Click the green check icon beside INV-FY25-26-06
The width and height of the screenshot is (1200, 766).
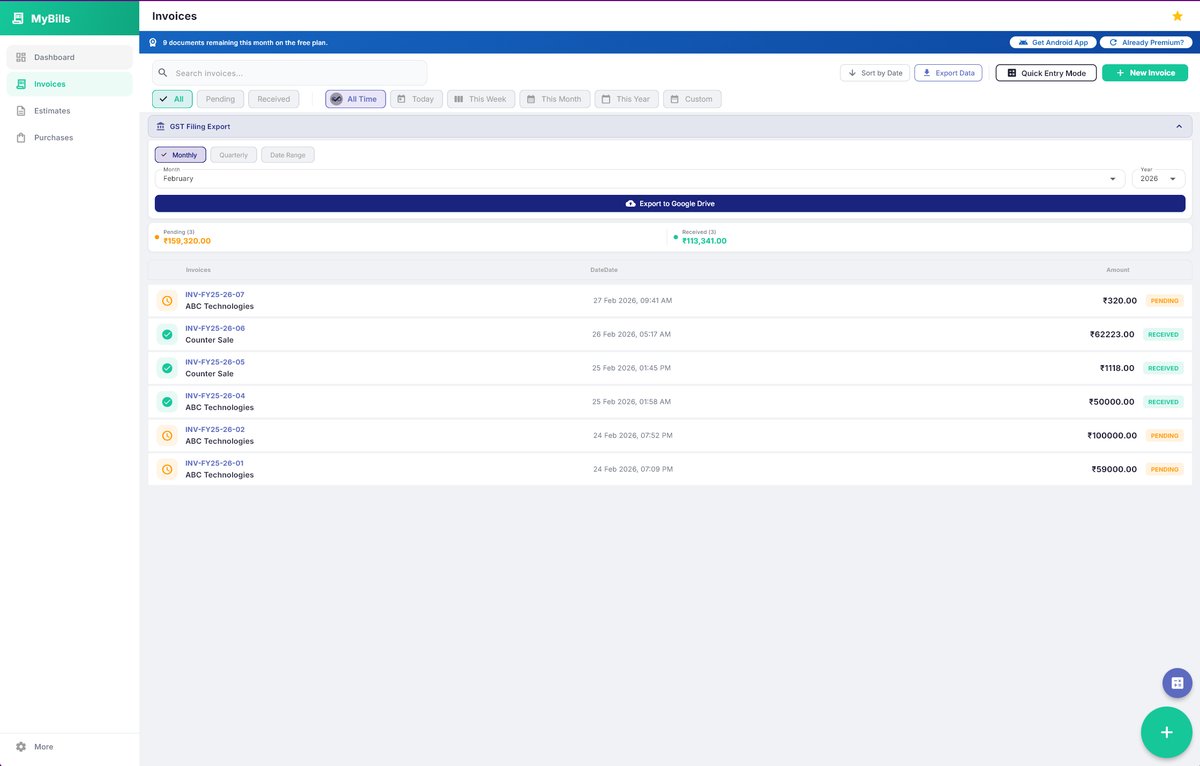pyautogui.click(x=167, y=334)
